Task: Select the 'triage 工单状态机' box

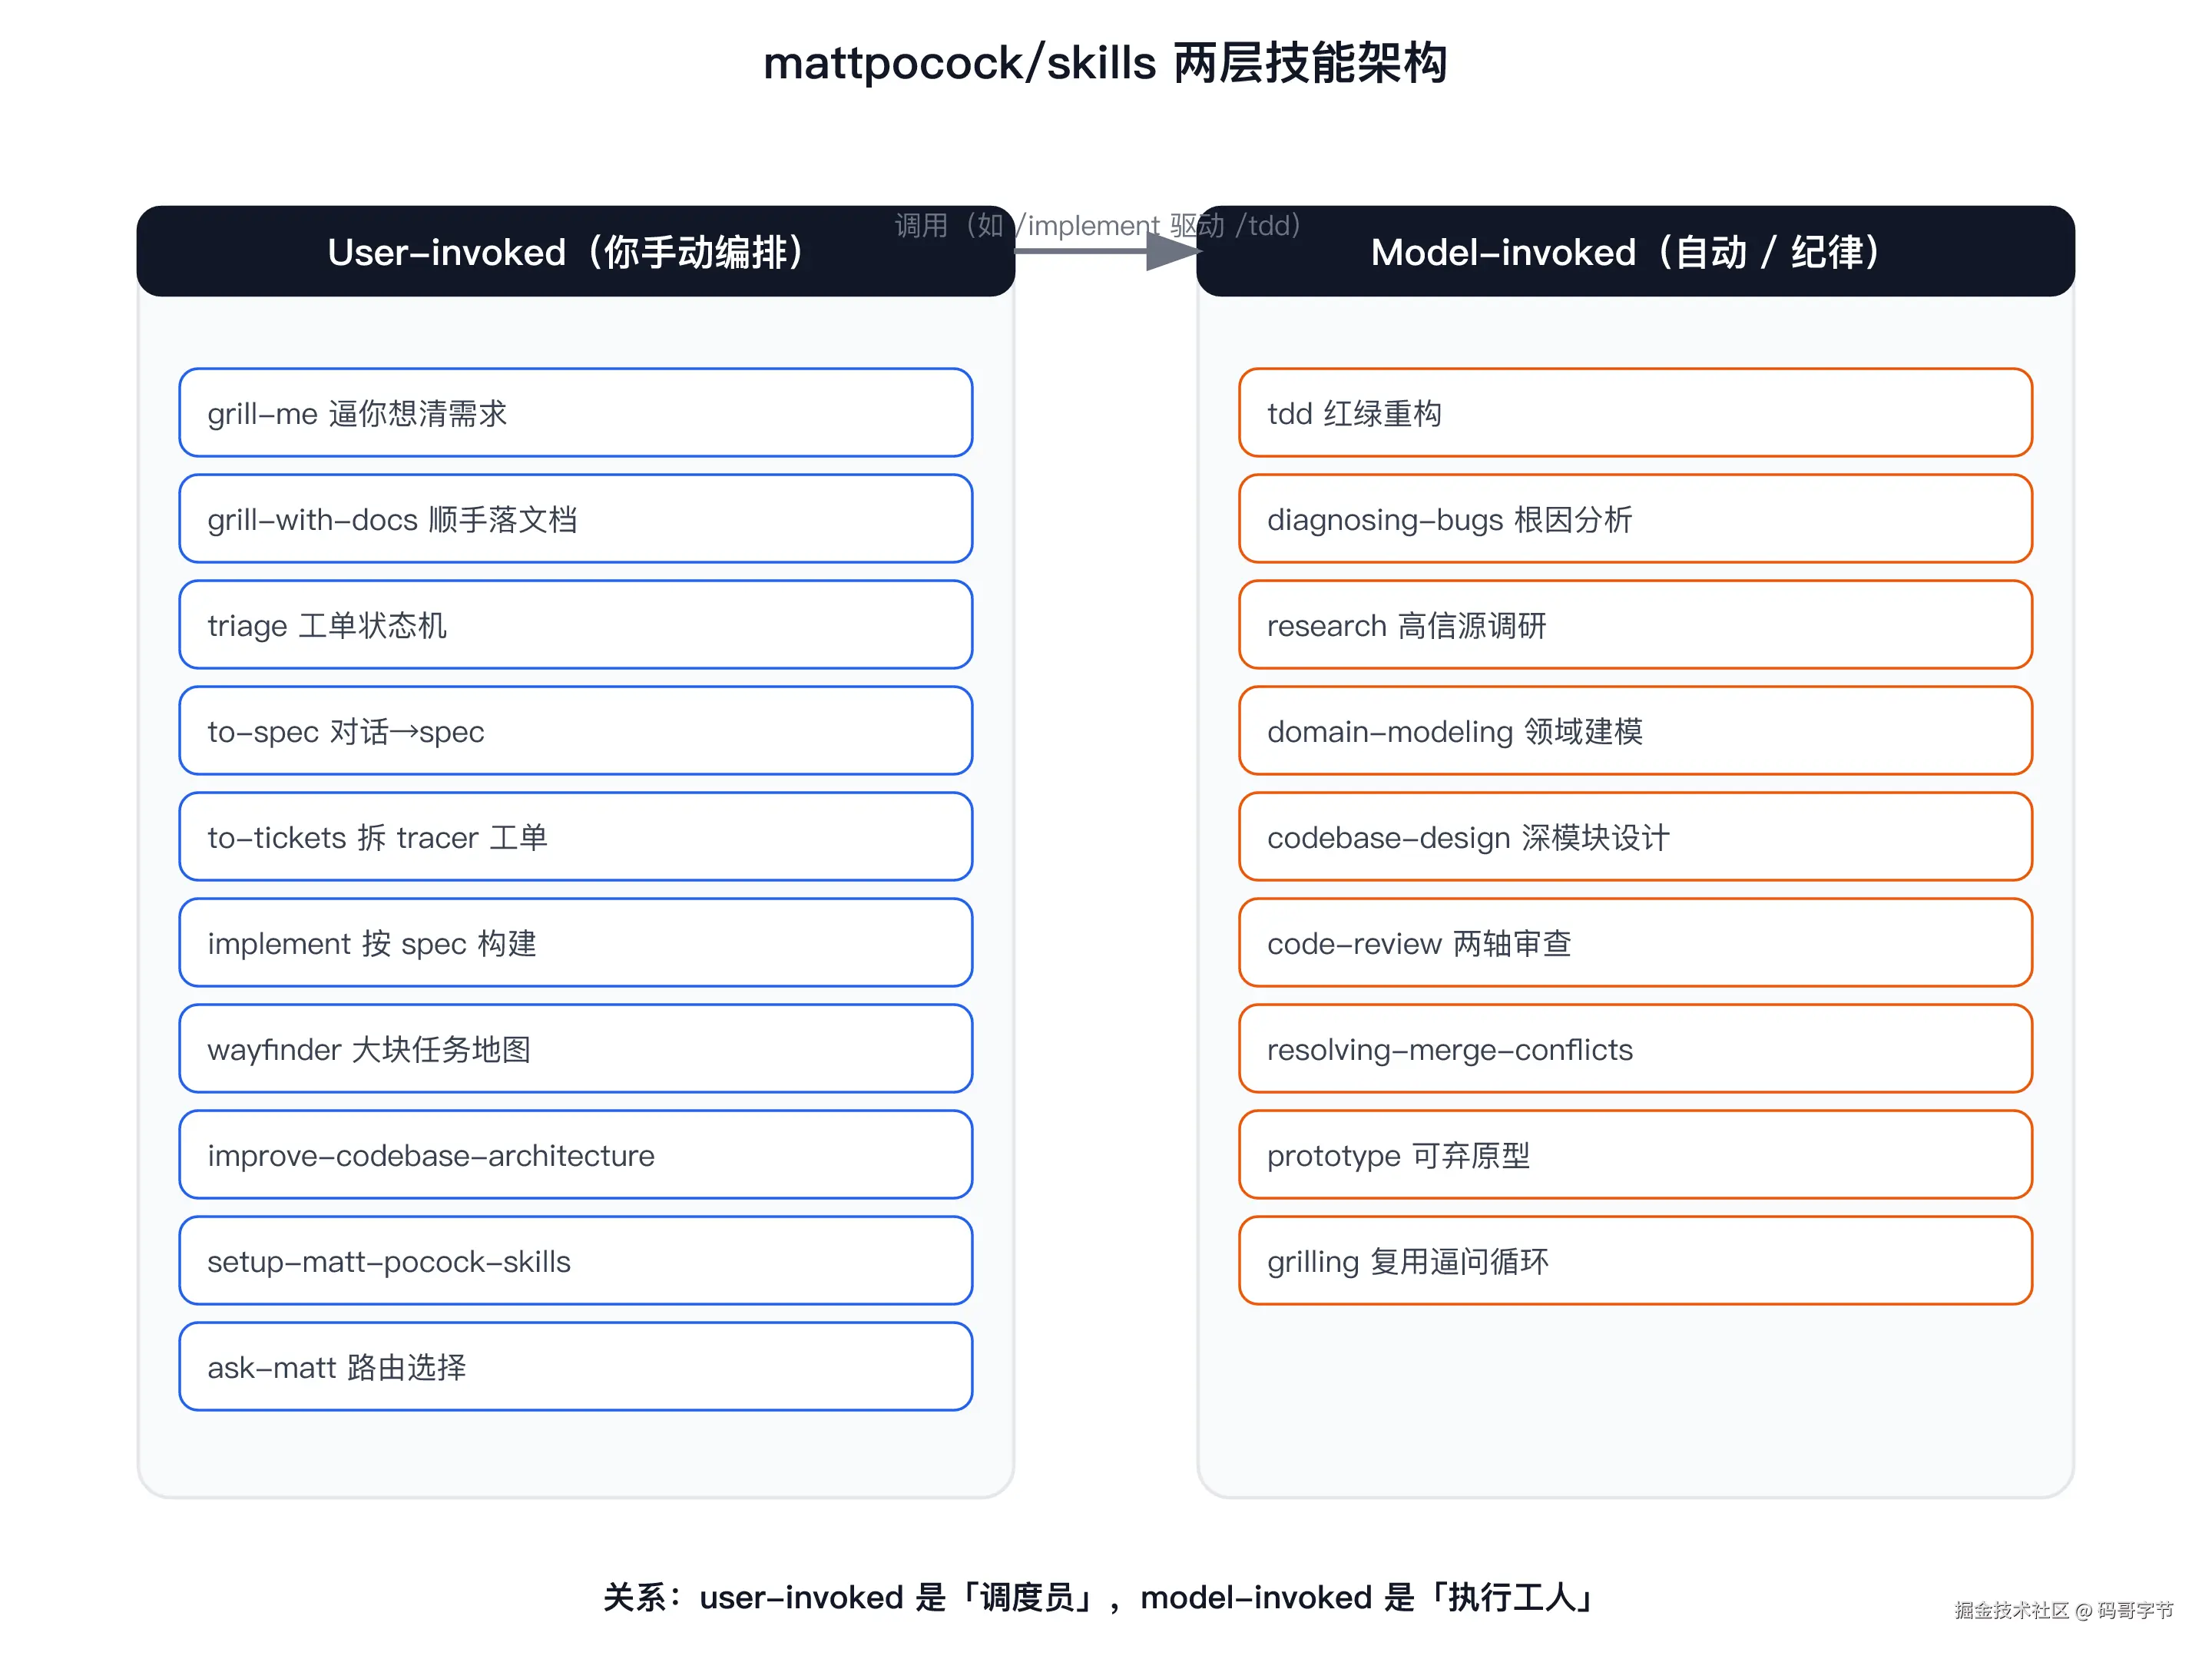Action: tap(576, 625)
